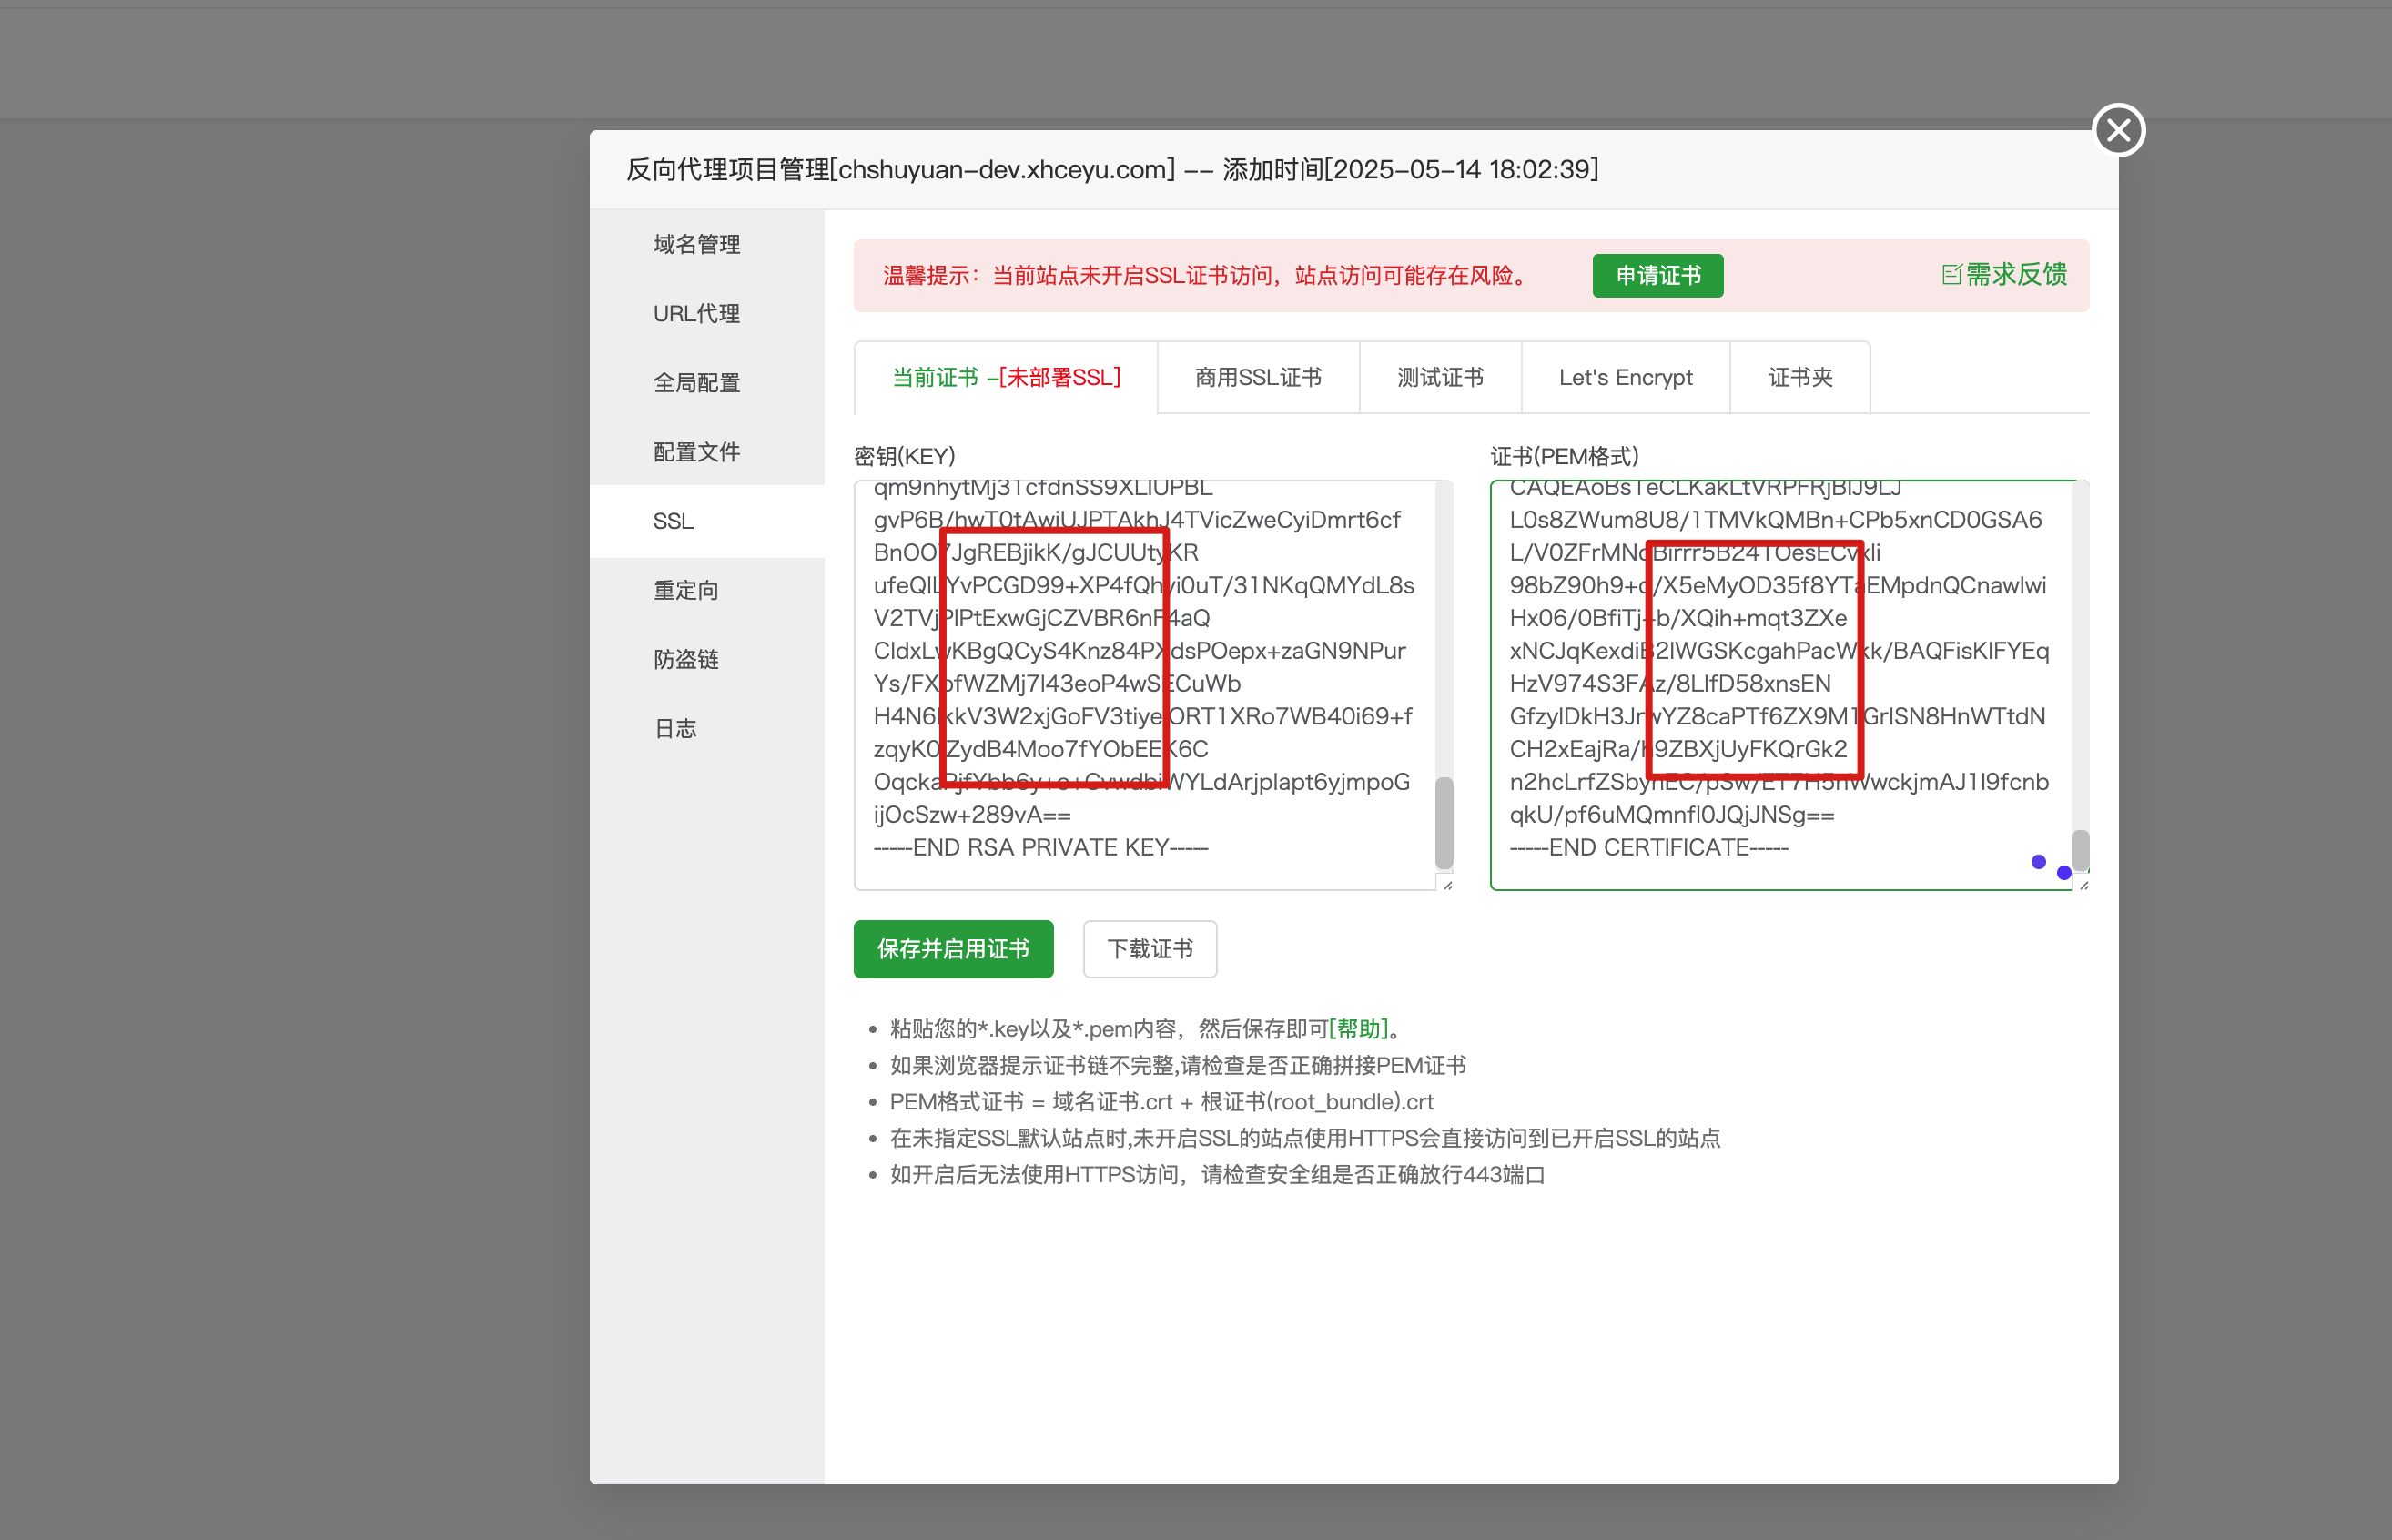Click 保存并启用证书 button
This screenshot has width=2392, height=1540.
pyautogui.click(x=952, y=948)
